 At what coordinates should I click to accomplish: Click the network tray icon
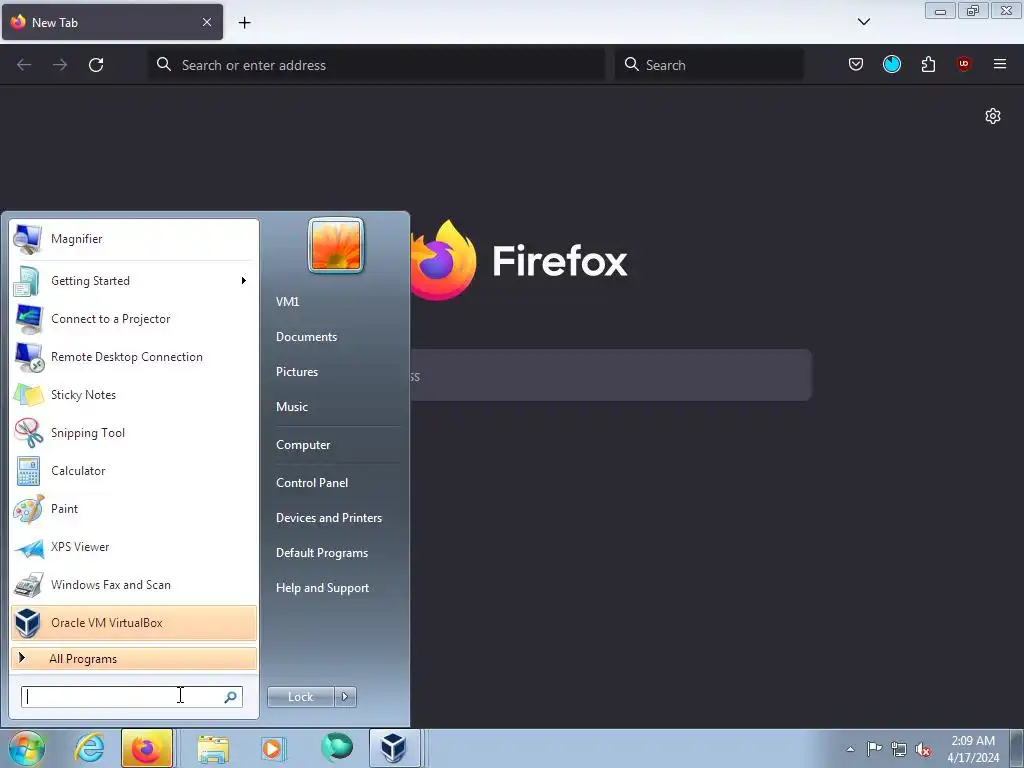[x=899, y=749]
